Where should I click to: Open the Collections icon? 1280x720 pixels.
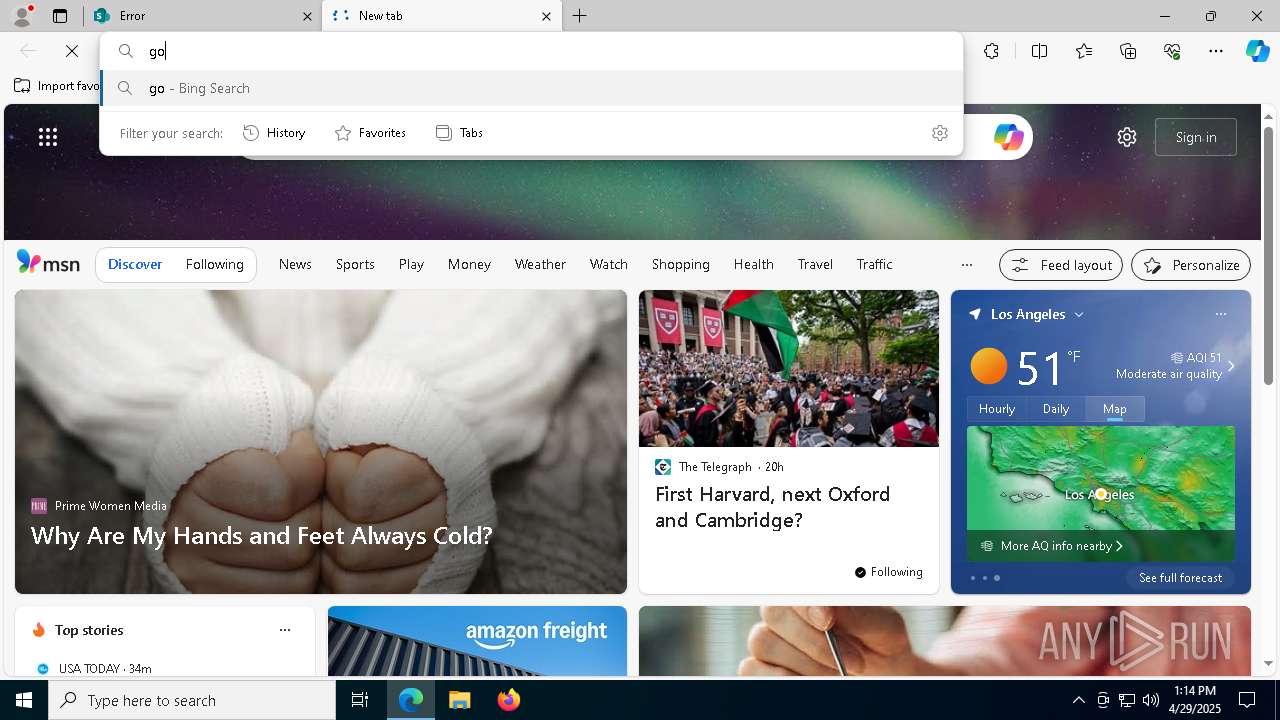click(1129, 51)
